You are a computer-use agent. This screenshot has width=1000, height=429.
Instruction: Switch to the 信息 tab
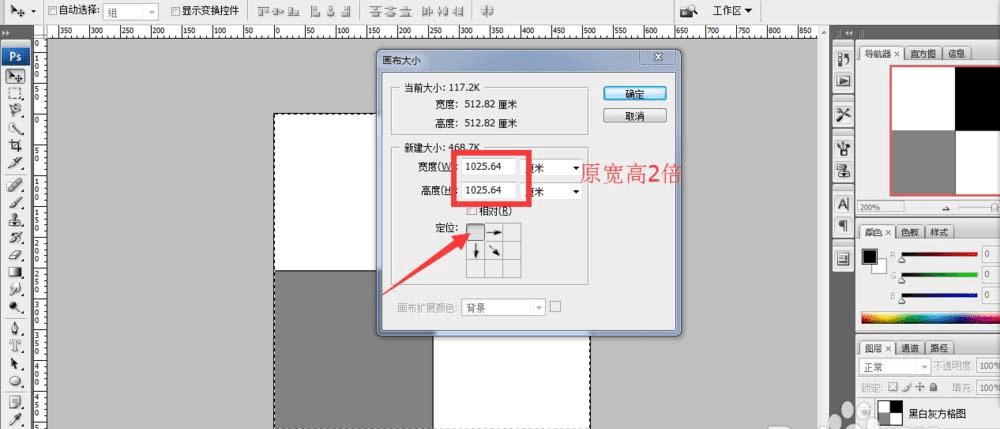(x=956, y=54)
